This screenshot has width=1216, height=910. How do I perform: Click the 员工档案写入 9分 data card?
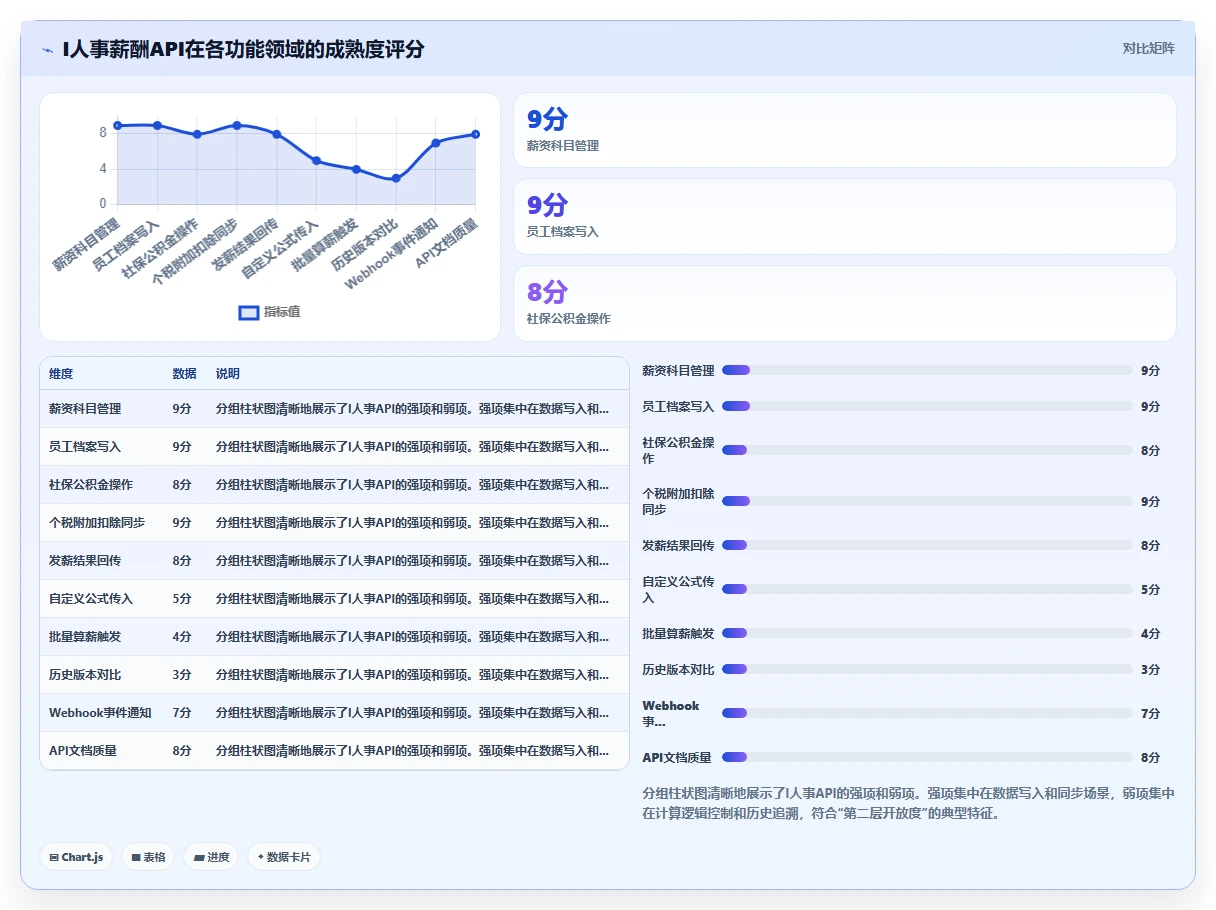tap(845, 216)
